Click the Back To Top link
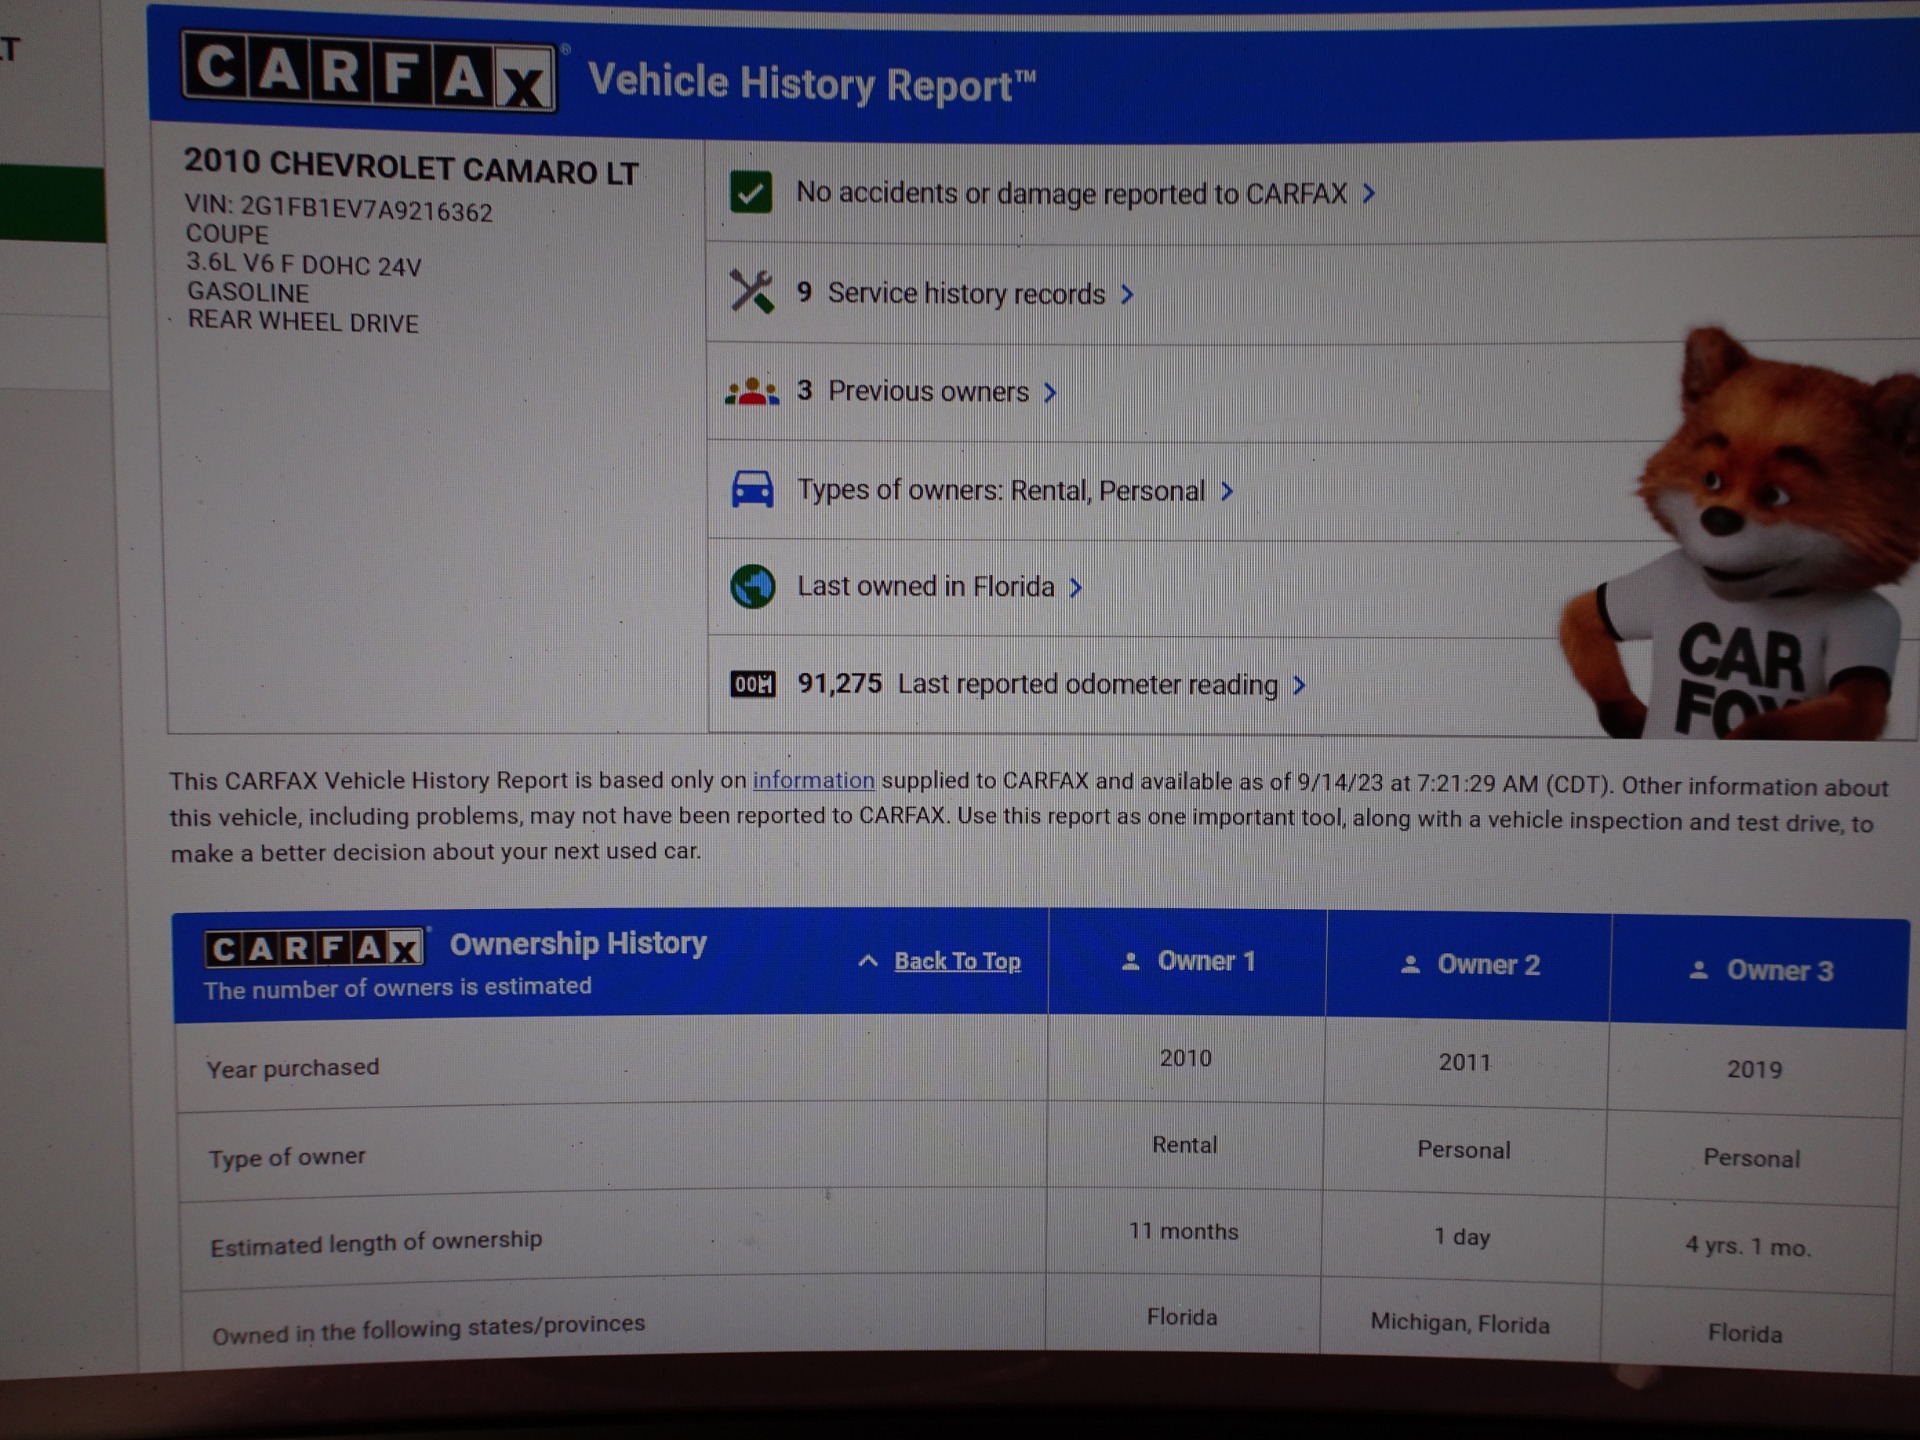The height and width of the screenshot is (1440, 1920). coord(957,961)
